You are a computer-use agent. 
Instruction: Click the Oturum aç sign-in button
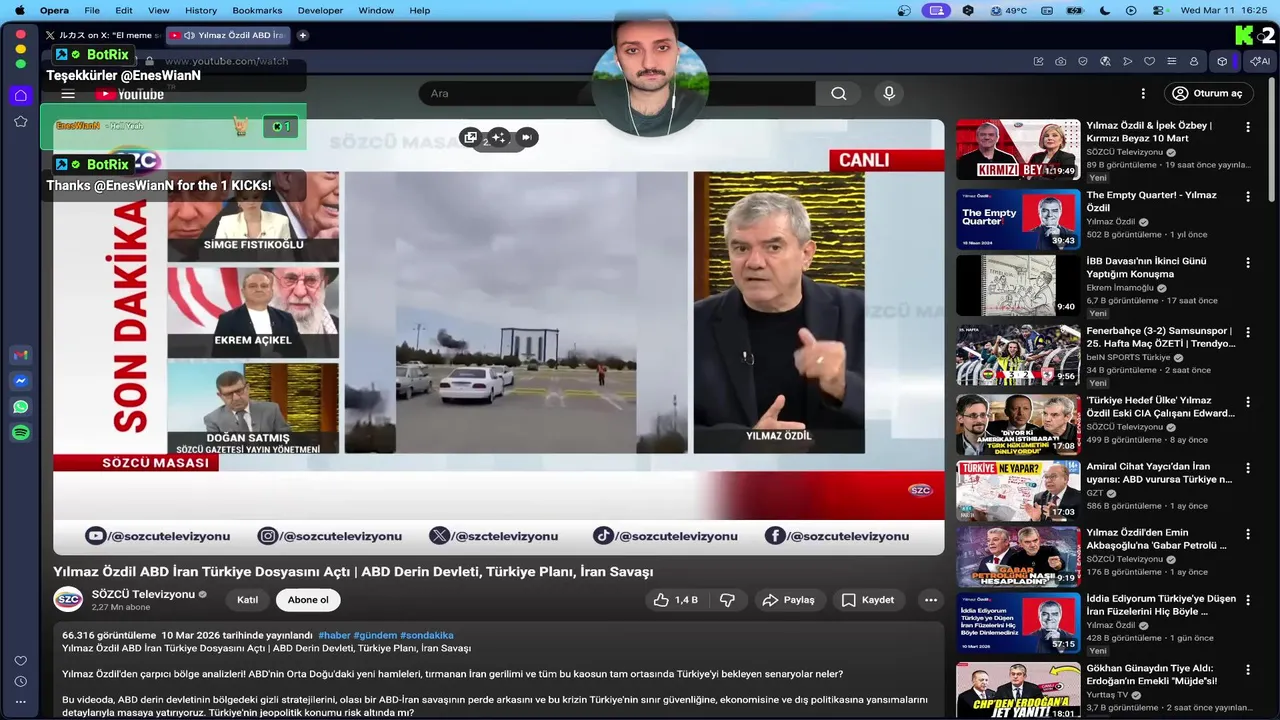tap(1209, 93)
